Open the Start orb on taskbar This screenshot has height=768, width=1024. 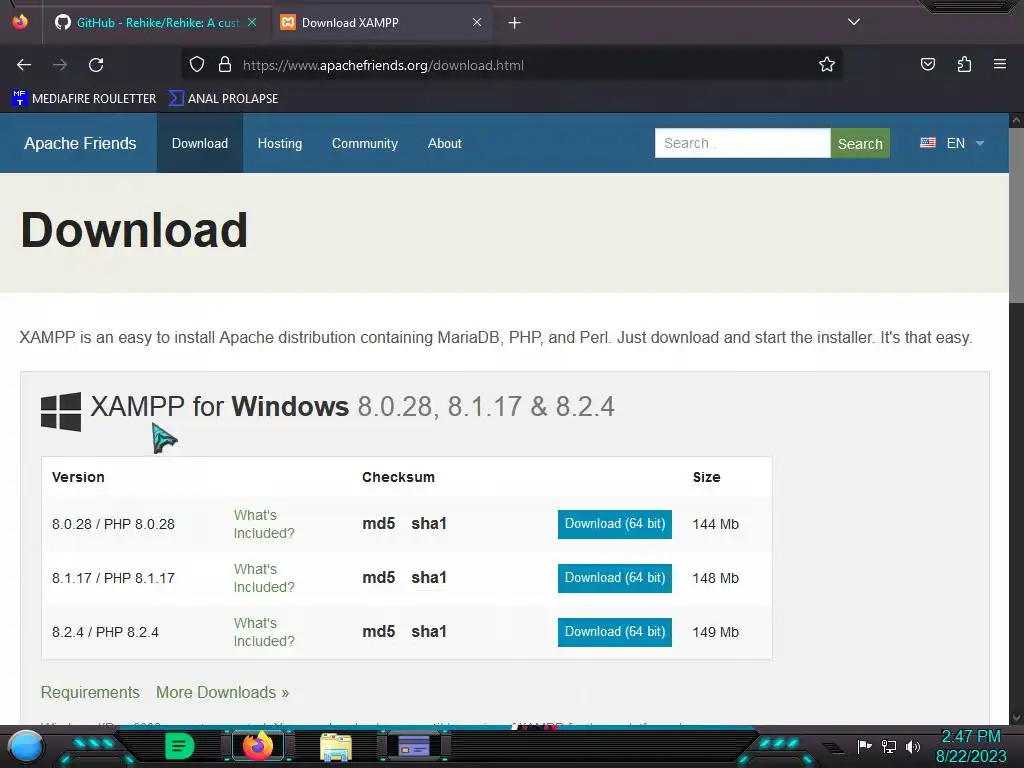pyautogui.click(x=26, y=746)
